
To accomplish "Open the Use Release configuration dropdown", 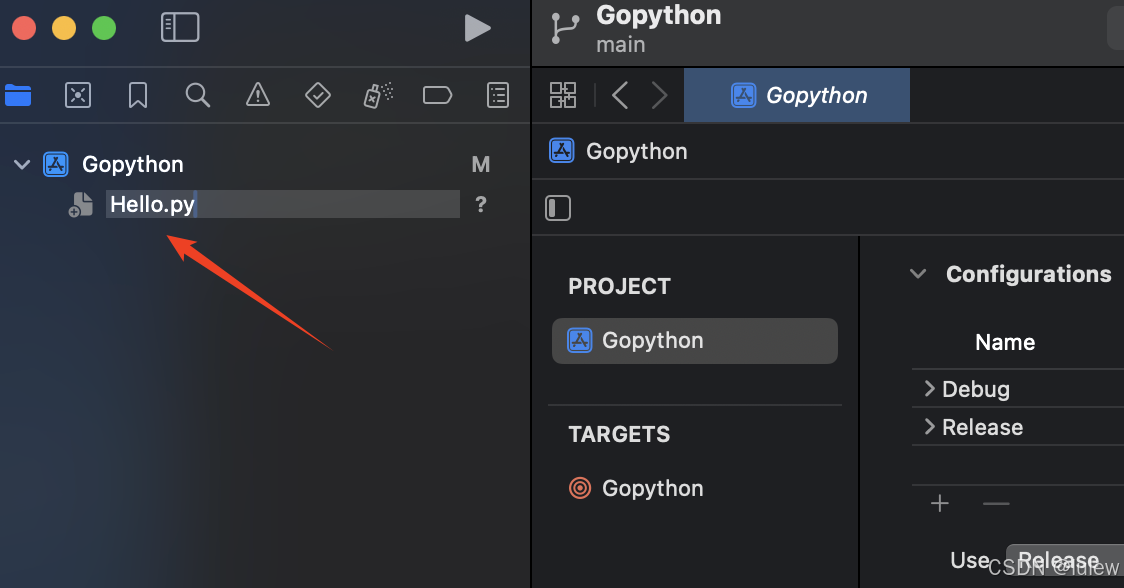I will [1065, 560].
